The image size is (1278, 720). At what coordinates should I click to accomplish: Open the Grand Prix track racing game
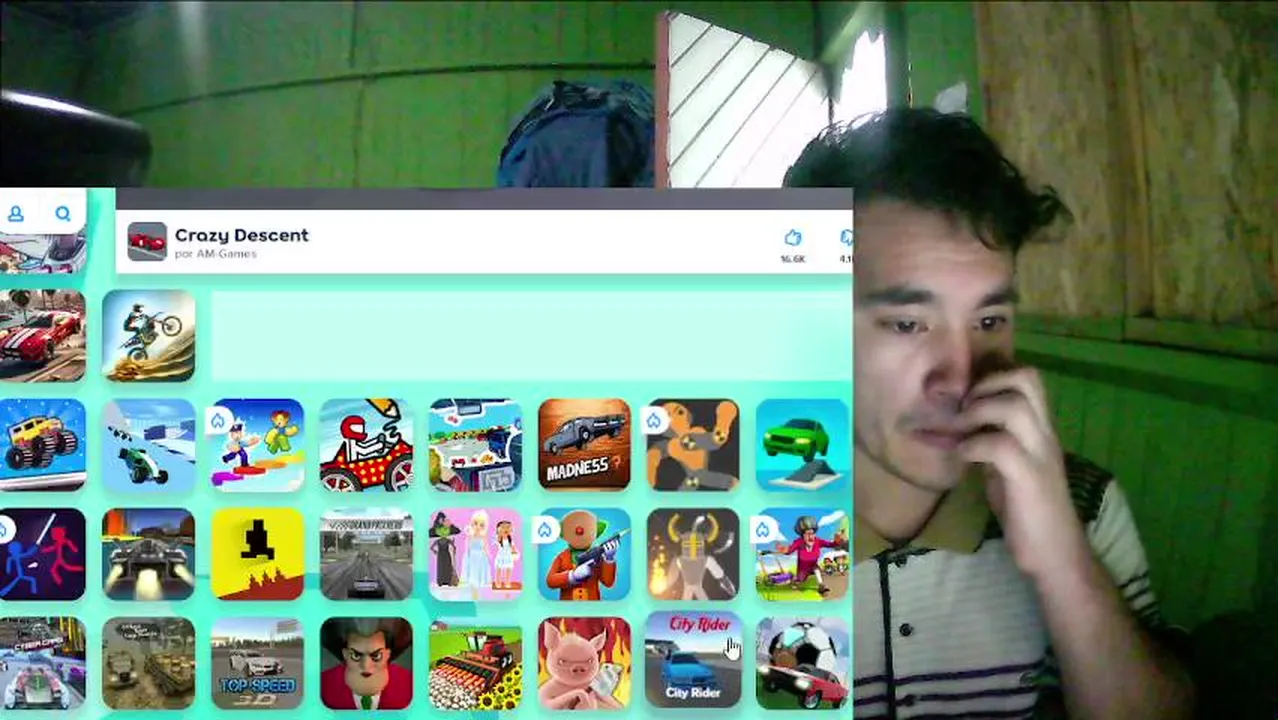(x=366, y=554)
